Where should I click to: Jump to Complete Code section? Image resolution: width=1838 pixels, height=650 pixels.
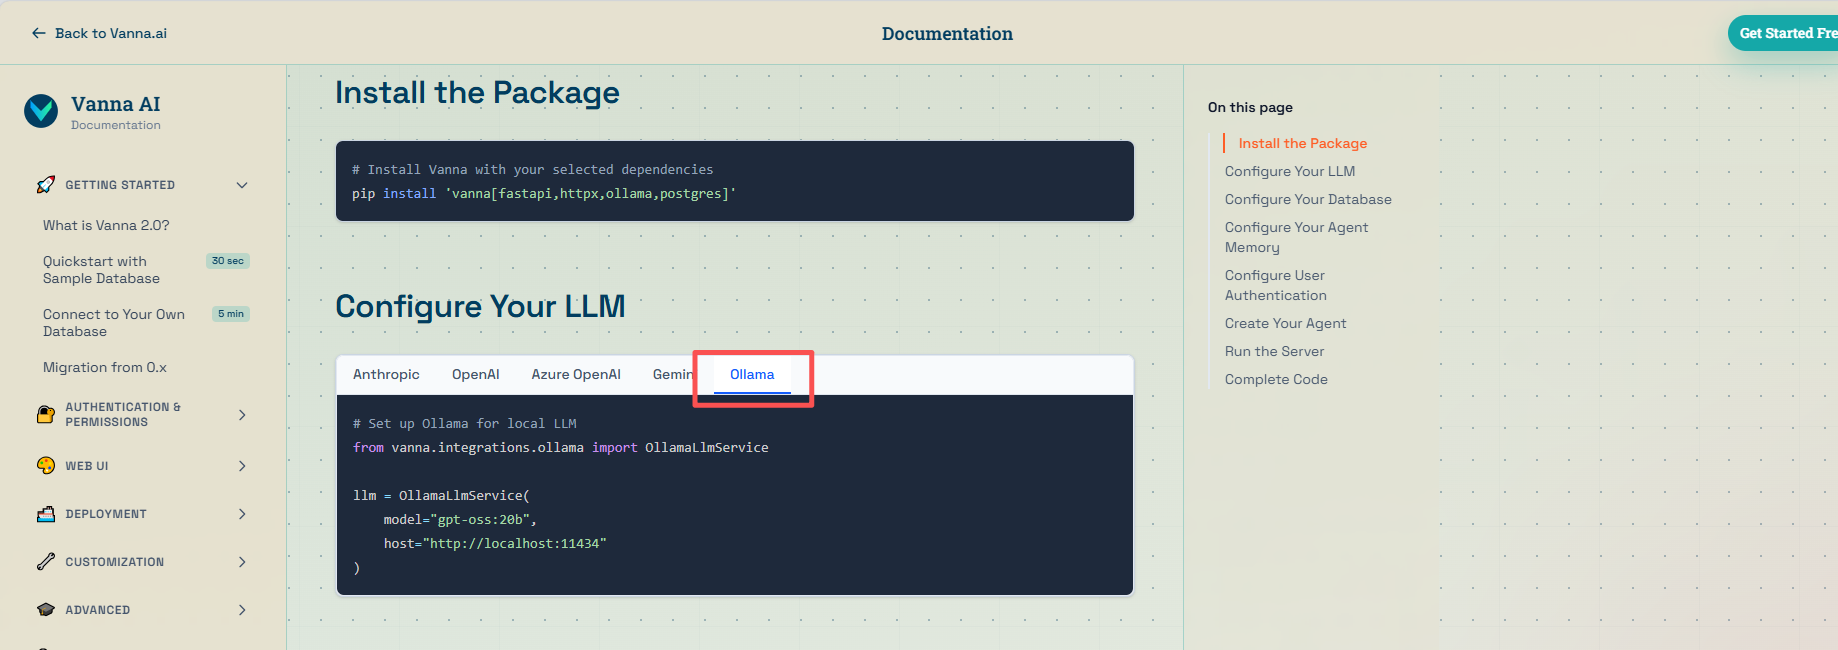tap(1276, 379)
